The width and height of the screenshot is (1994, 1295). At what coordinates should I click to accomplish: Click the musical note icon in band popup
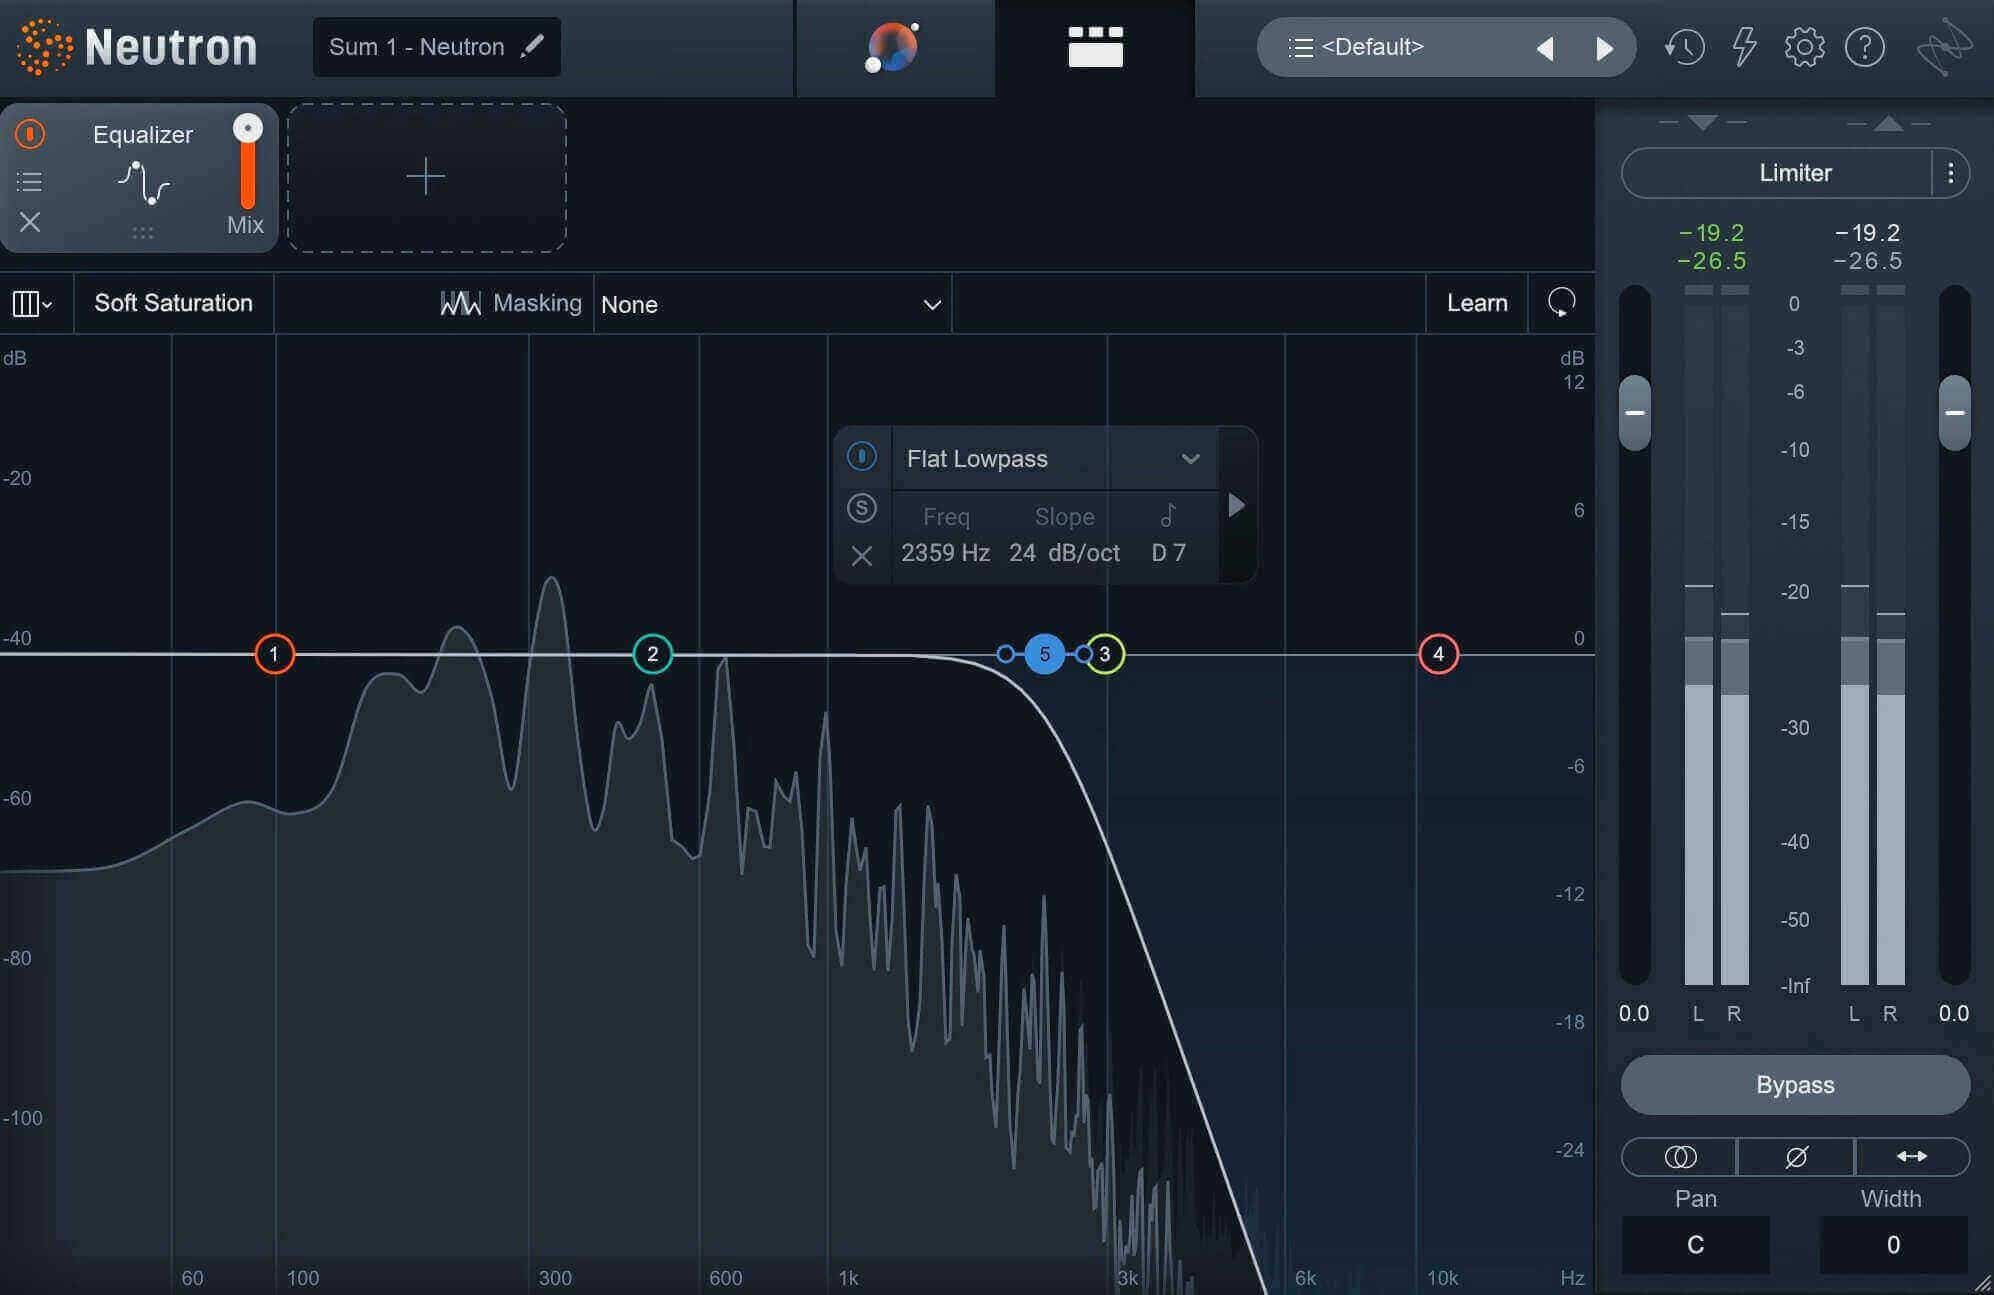1168,516
